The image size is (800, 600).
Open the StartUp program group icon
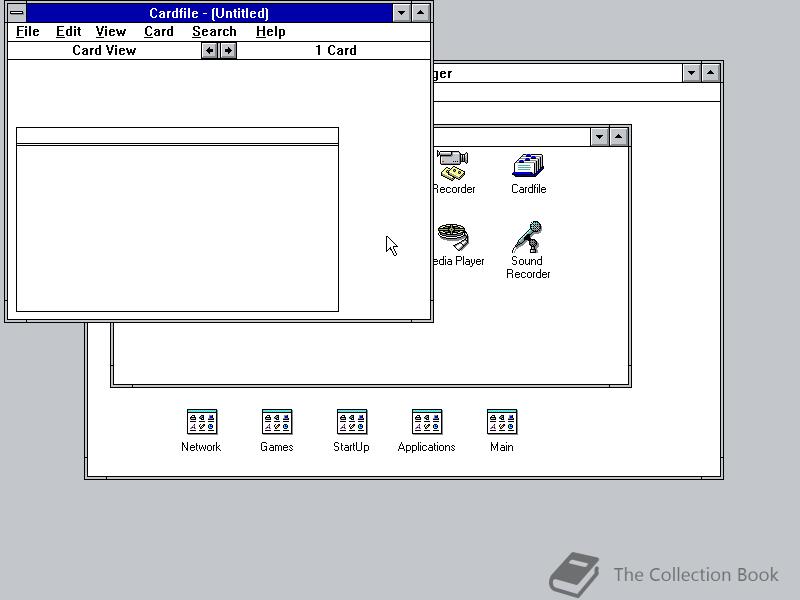(352, 421)
